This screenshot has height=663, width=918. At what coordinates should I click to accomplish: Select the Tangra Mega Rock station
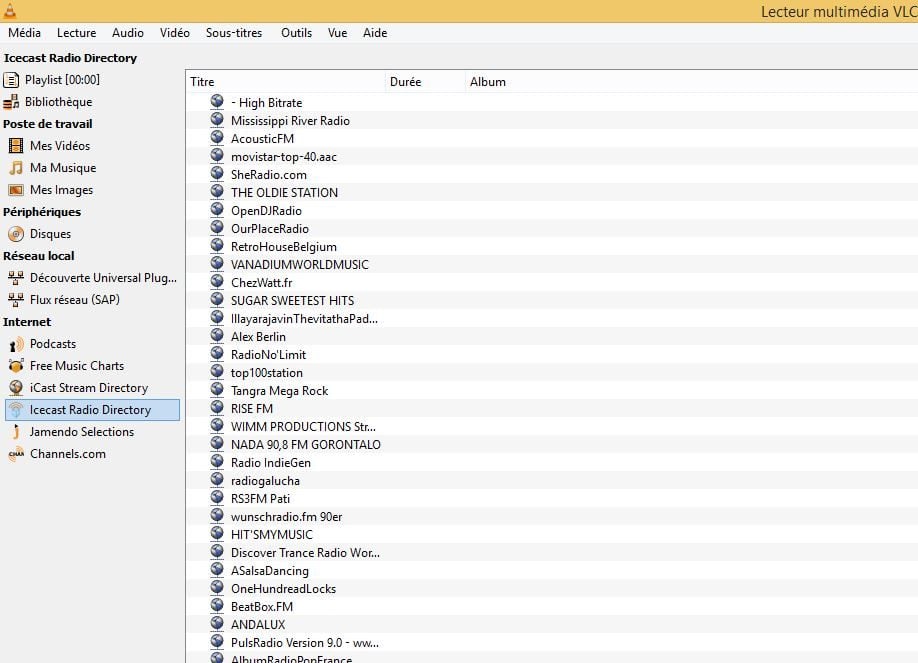coord(279,391)
